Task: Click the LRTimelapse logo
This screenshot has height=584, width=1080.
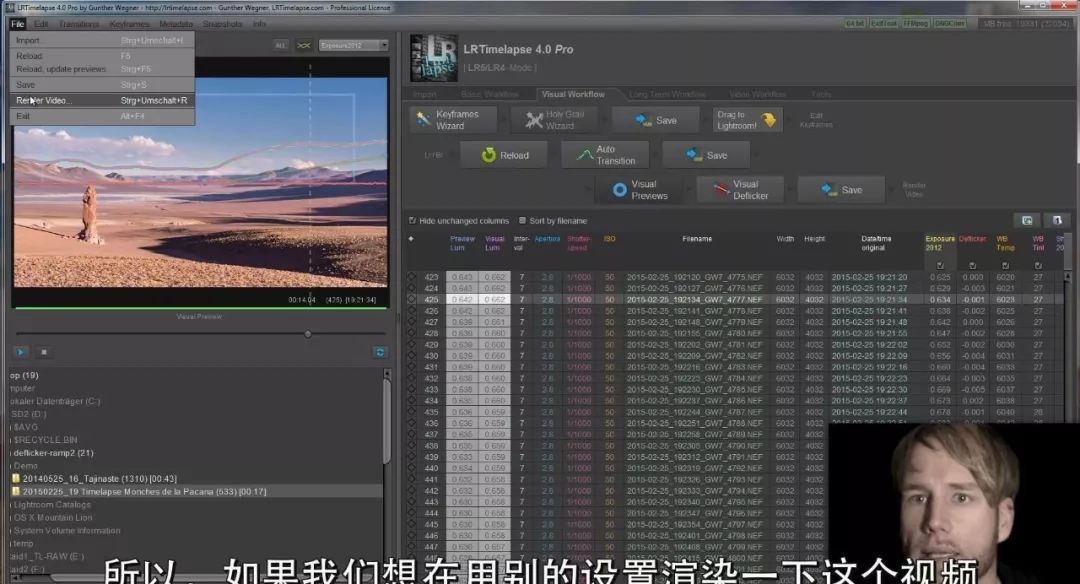Action: [x=434, y=58]
